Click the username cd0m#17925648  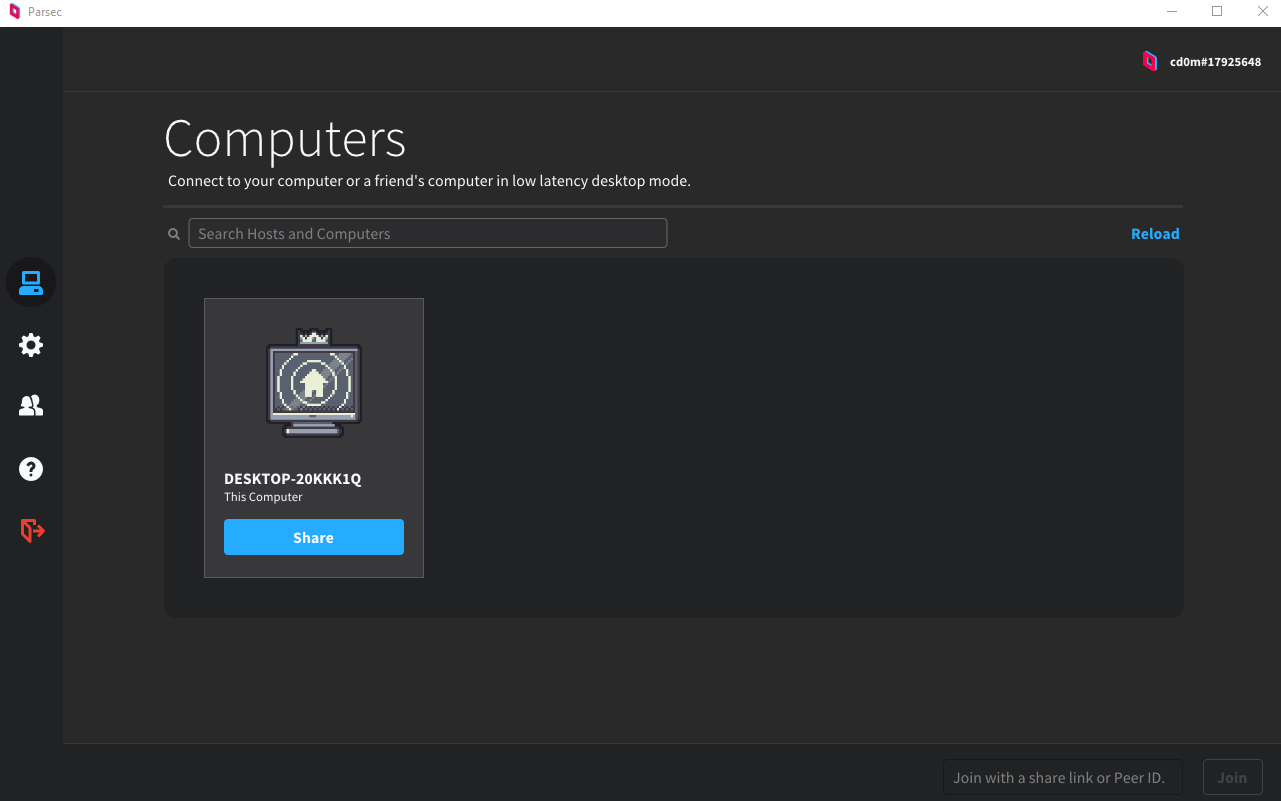pyautogui.click(x=1215, y=62)
